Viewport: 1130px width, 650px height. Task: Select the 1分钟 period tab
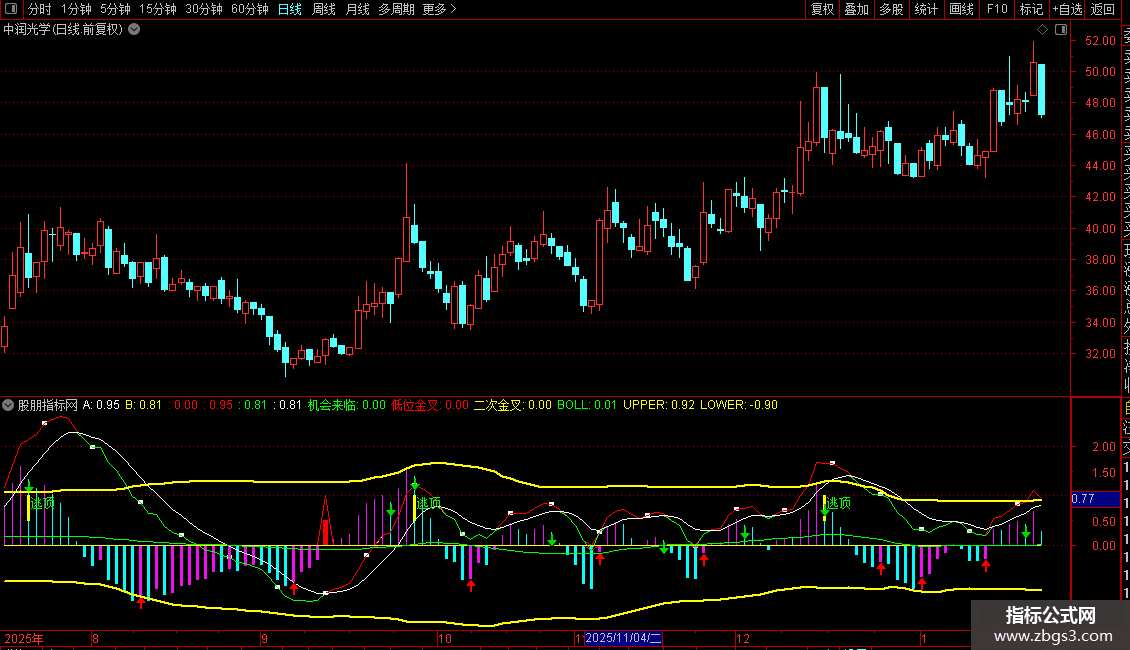click(76, 9)
